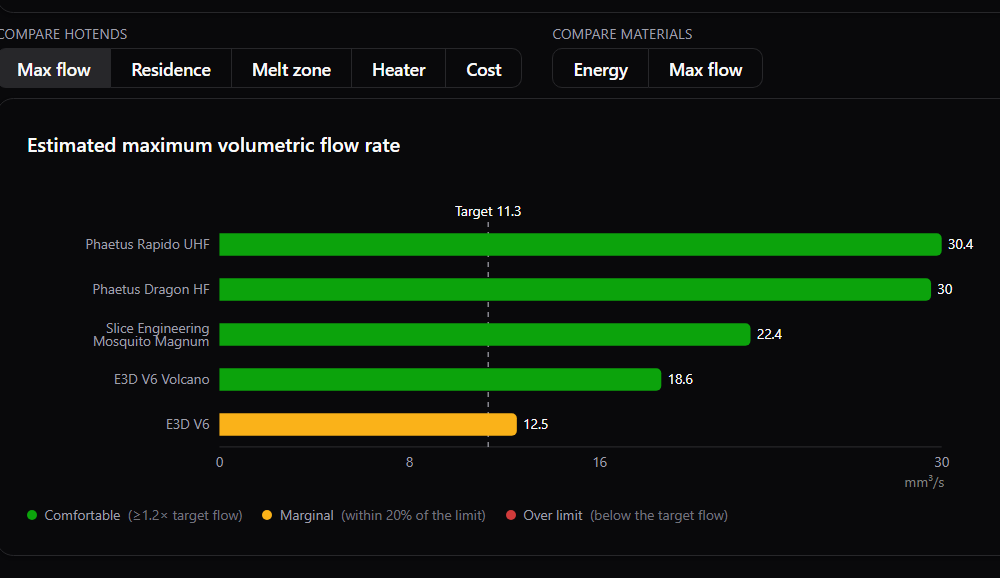Click the Target 11.3 marker label
1000x578 pixels.
488,211
